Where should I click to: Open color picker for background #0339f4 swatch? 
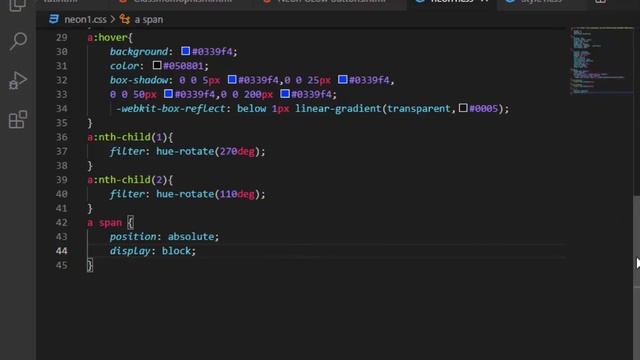coord(185,51)
